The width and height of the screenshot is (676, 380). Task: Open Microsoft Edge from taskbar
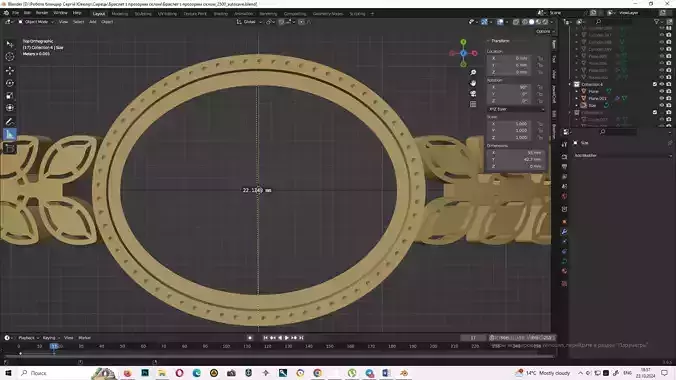(197, 373)
